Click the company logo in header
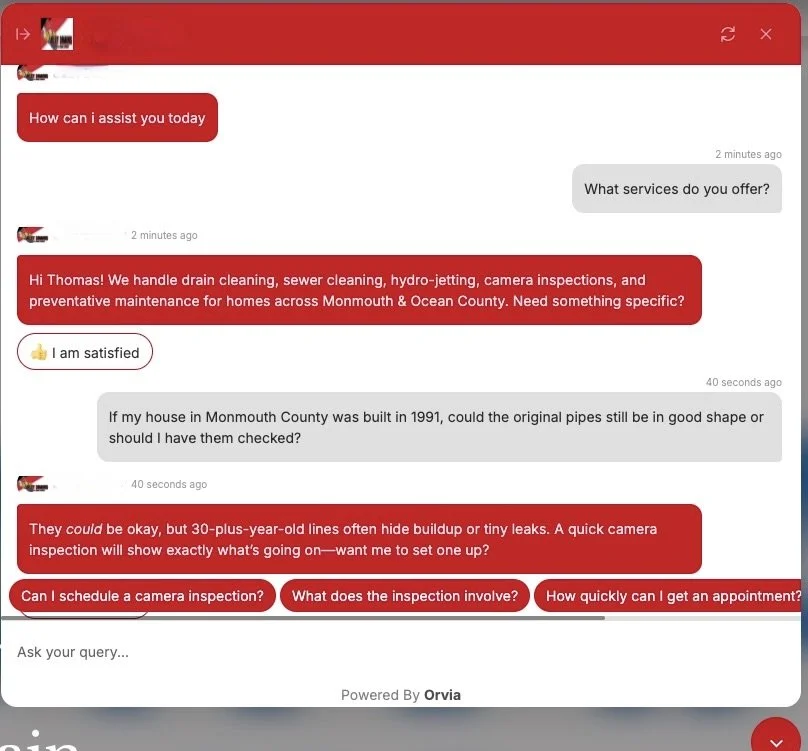The image size is (808, 751). coord(57,34)
